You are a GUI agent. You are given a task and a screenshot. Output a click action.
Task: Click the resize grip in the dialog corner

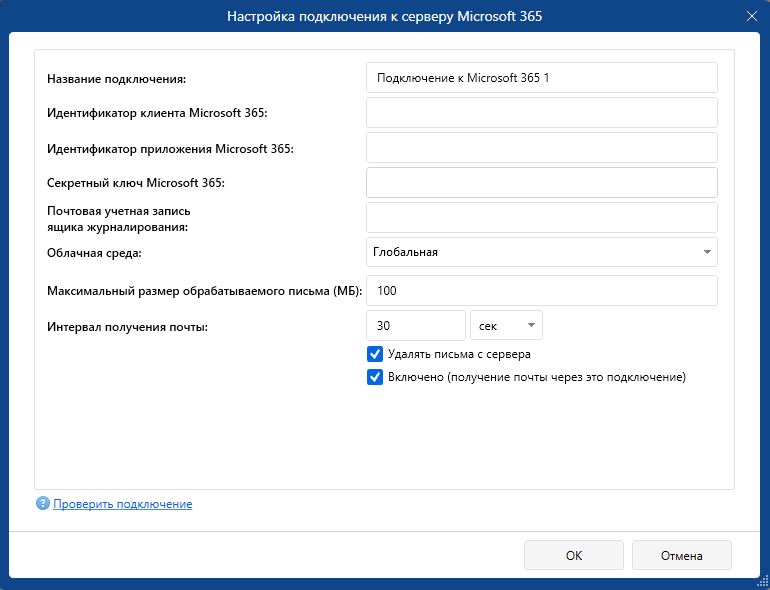(764, 583)
